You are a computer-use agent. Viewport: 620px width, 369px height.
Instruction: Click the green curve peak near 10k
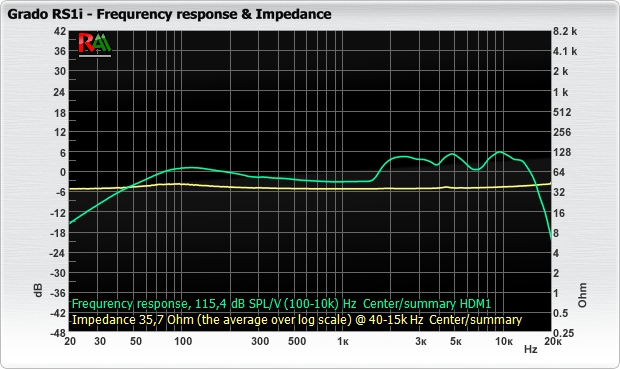point(500,152)
